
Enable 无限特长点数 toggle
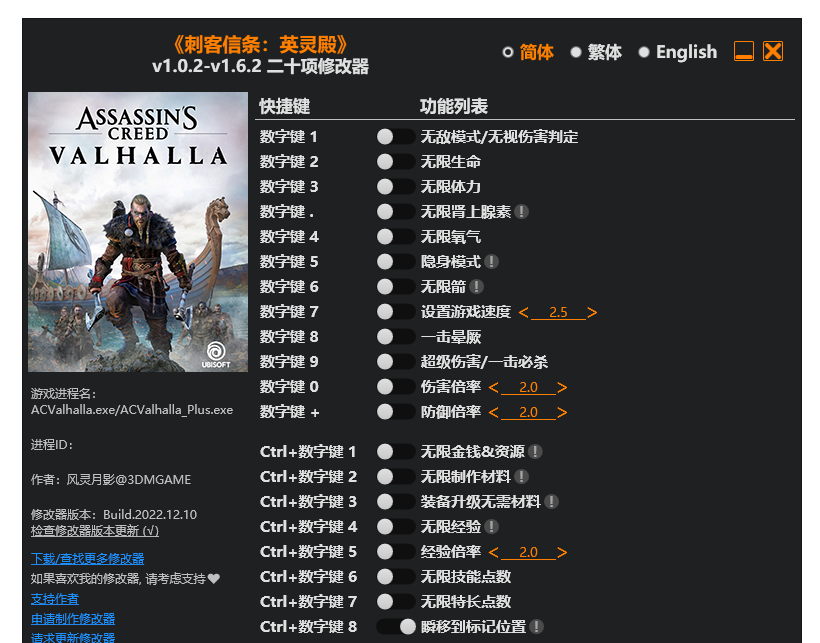point(396,602)
